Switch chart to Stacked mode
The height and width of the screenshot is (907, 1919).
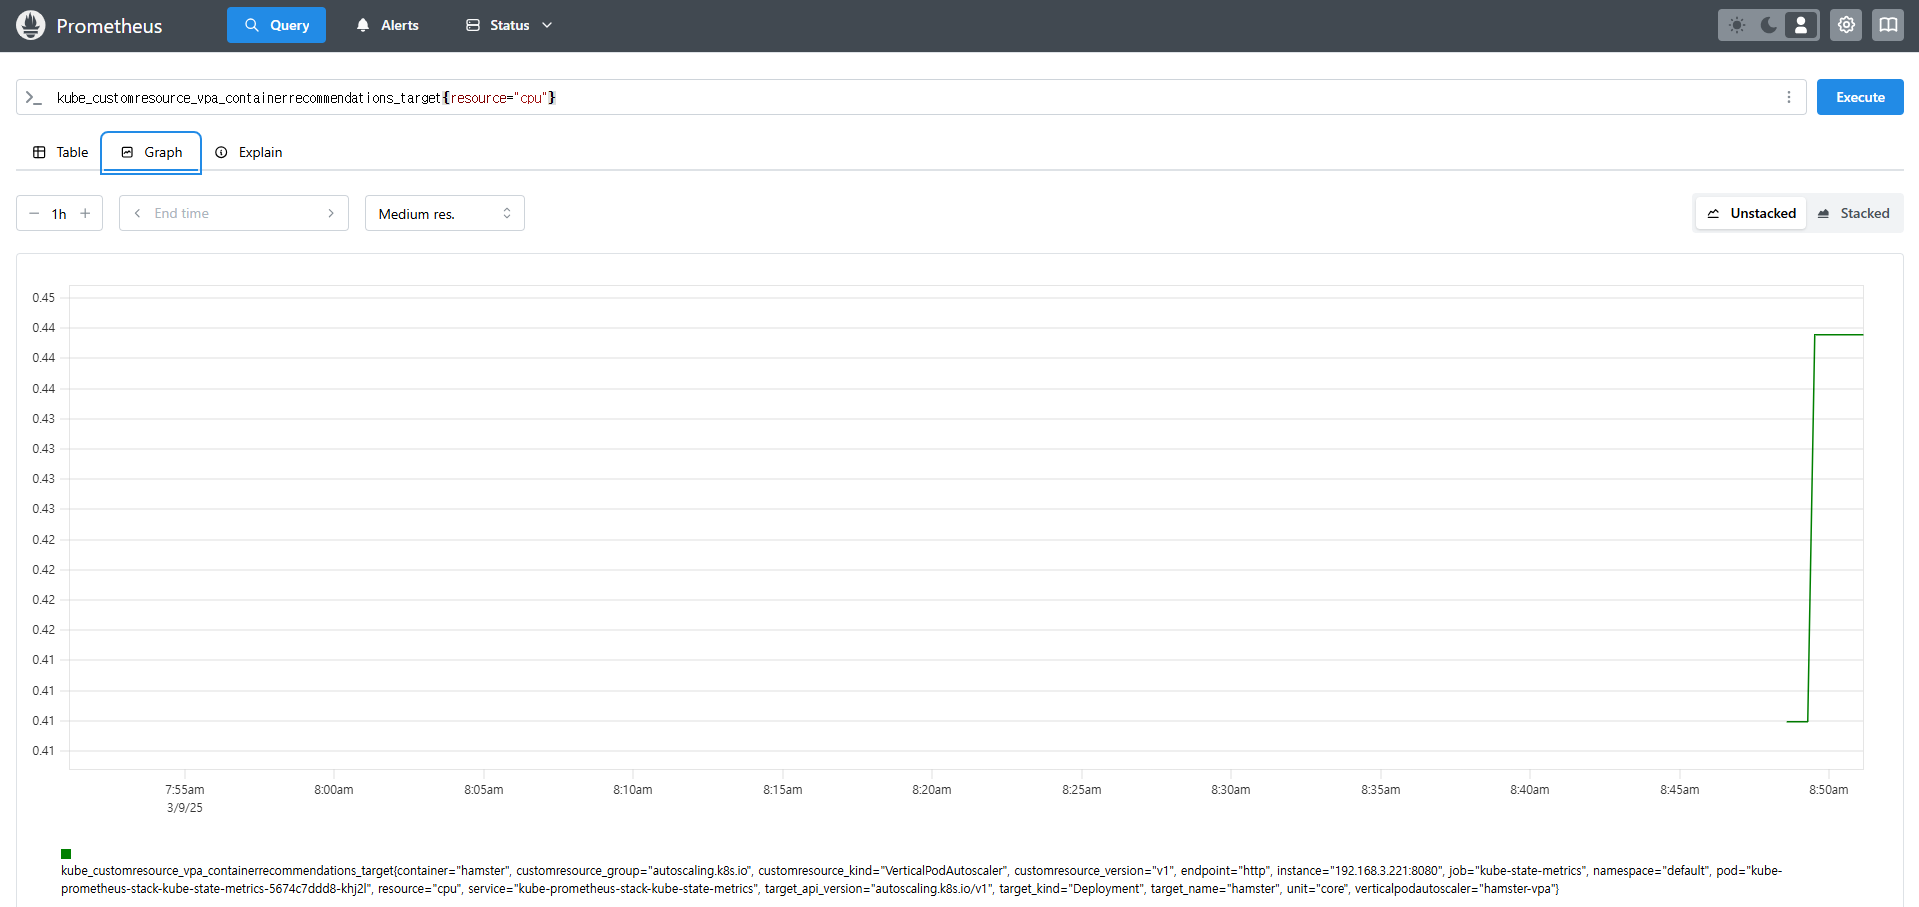[x=1854, y=213]
